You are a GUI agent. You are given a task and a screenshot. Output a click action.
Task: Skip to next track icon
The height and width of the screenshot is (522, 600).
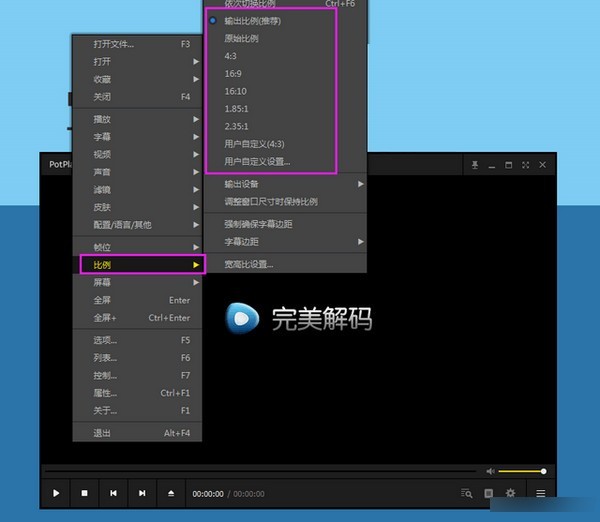pos(142,493)
